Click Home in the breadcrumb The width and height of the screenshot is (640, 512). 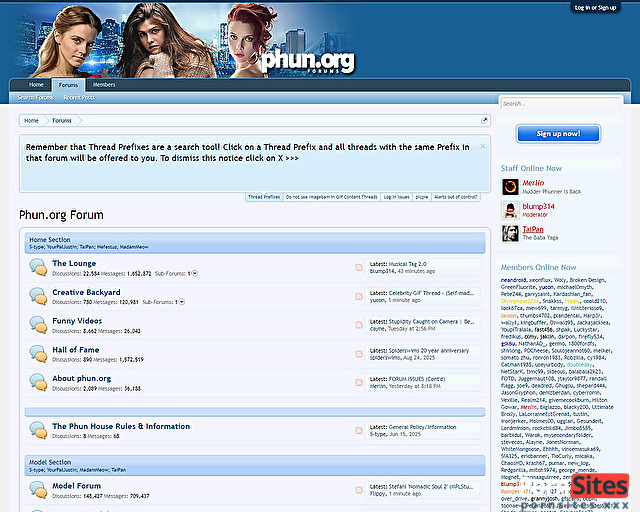(31, 120)
